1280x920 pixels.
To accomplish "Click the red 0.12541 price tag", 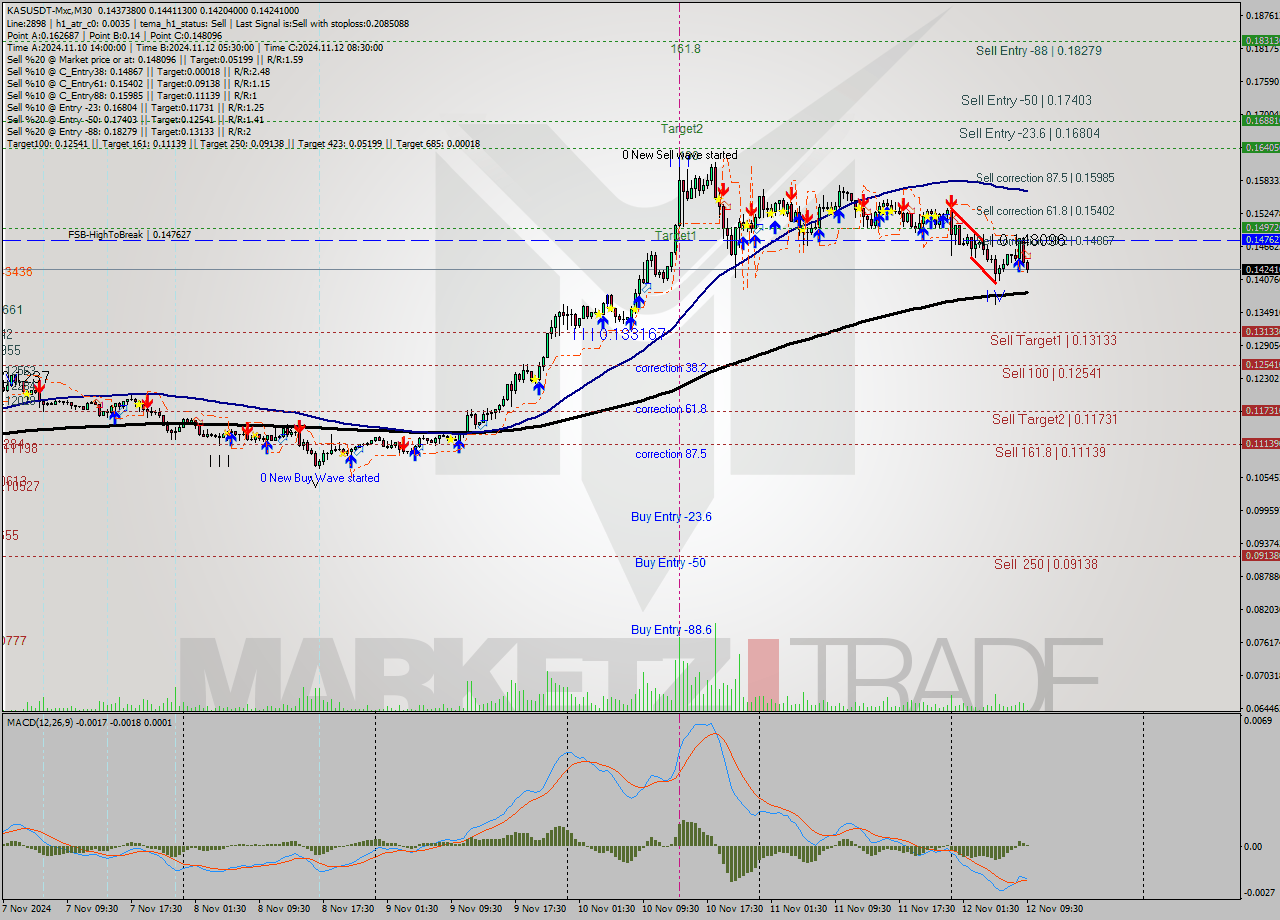I will tap(1260, 364).
